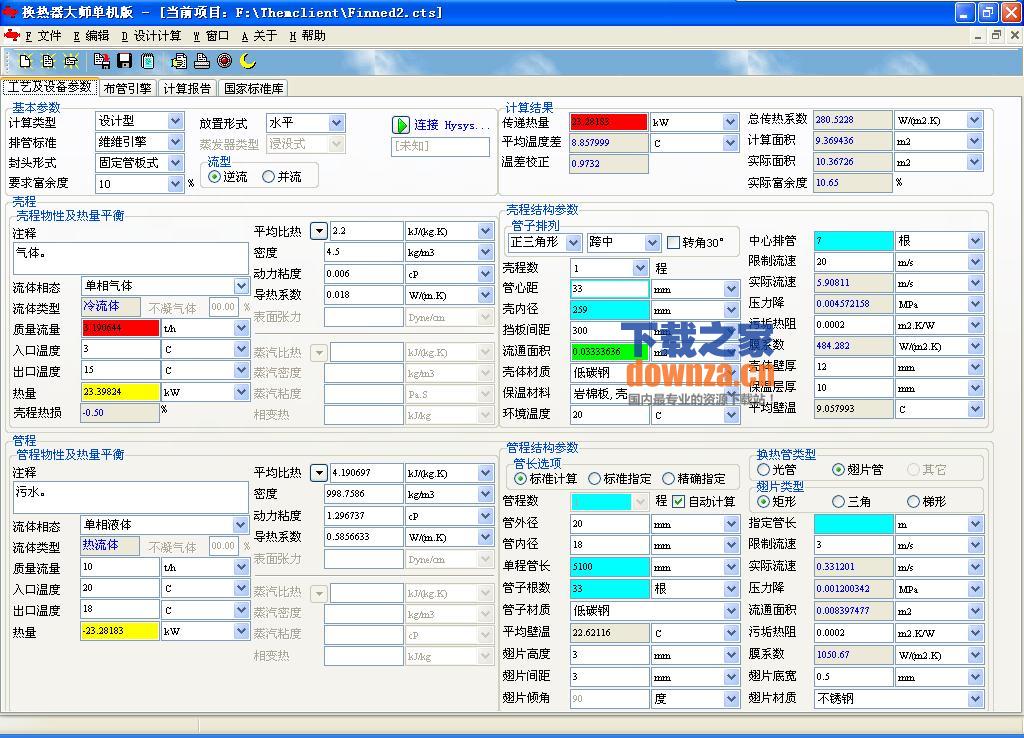The image size is (1024, 738).
Task: Click the green 流通面积 field 0.03333636
Action: 609,351
